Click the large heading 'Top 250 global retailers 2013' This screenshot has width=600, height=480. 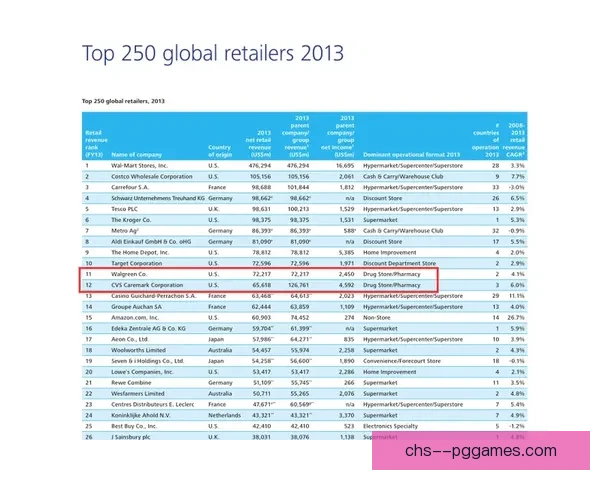click(213, 54)
